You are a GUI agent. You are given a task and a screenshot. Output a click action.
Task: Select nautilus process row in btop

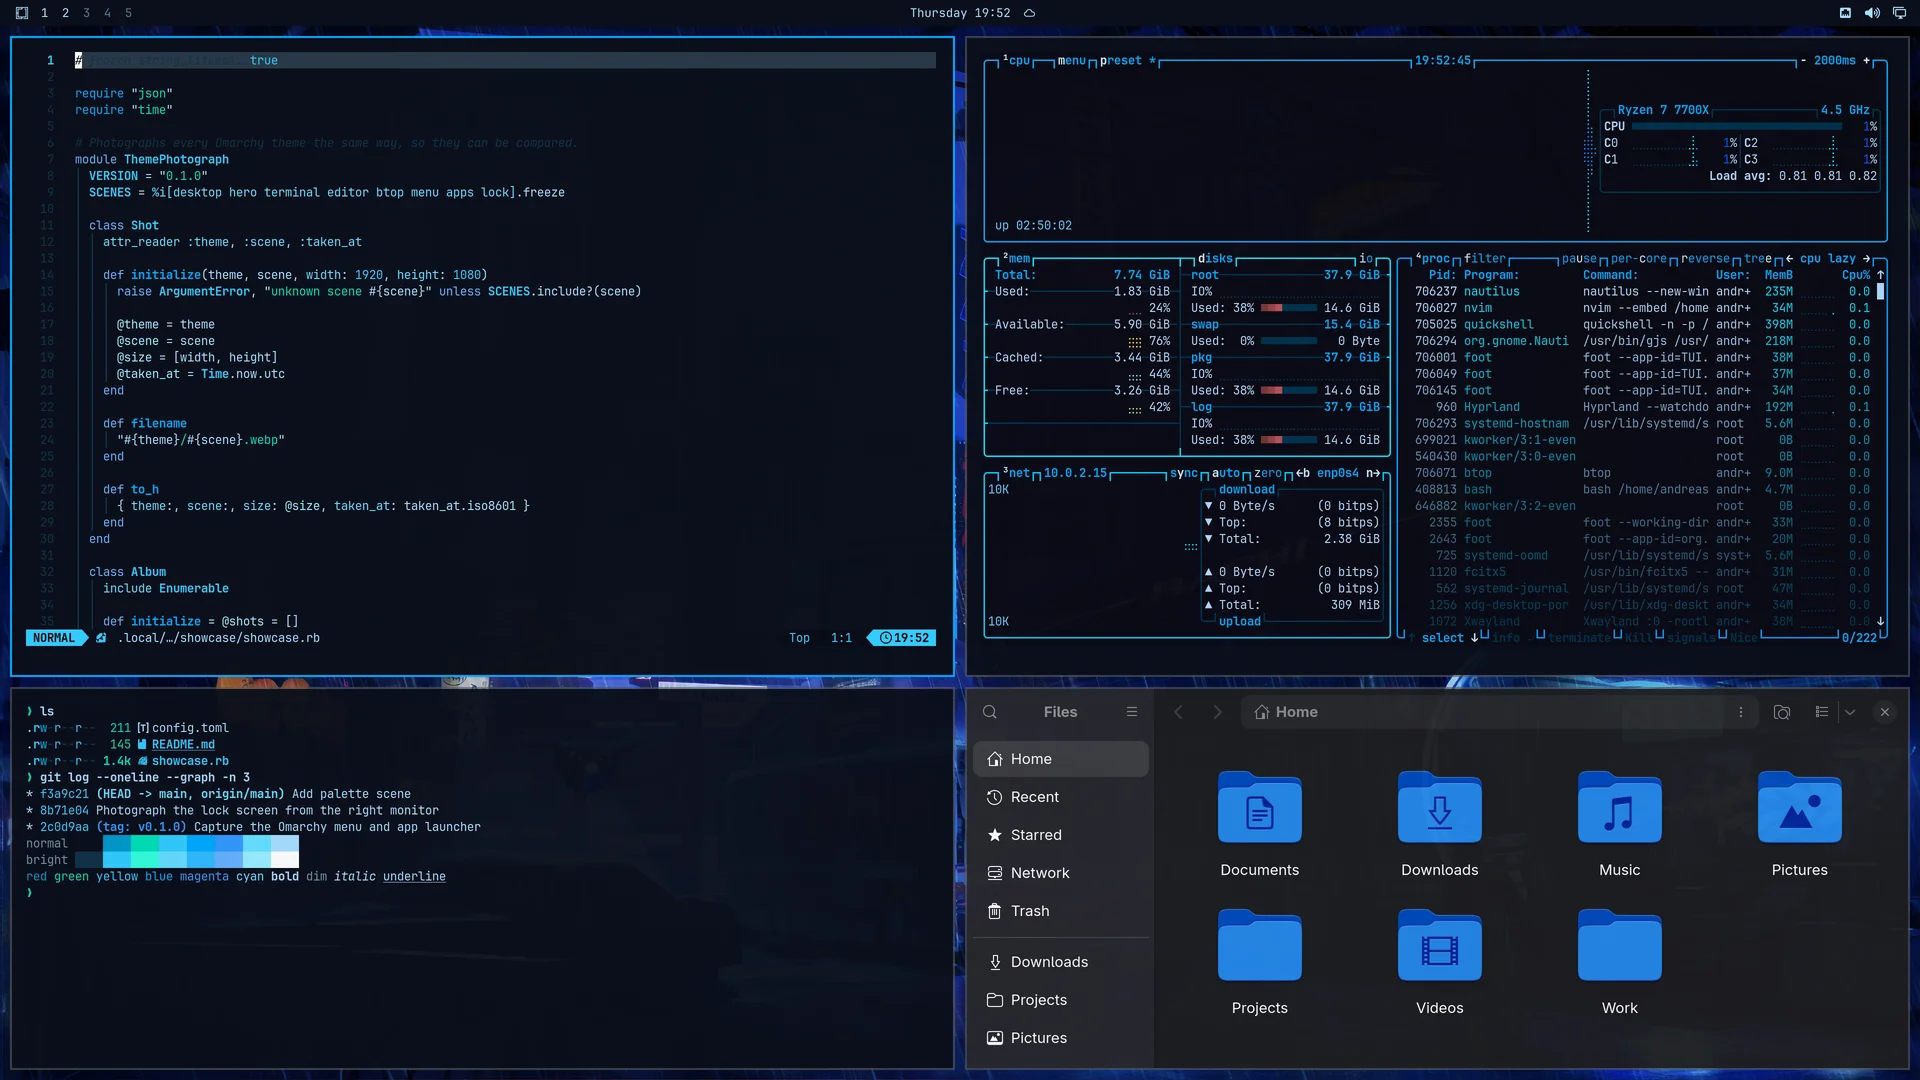point(1643,292)
